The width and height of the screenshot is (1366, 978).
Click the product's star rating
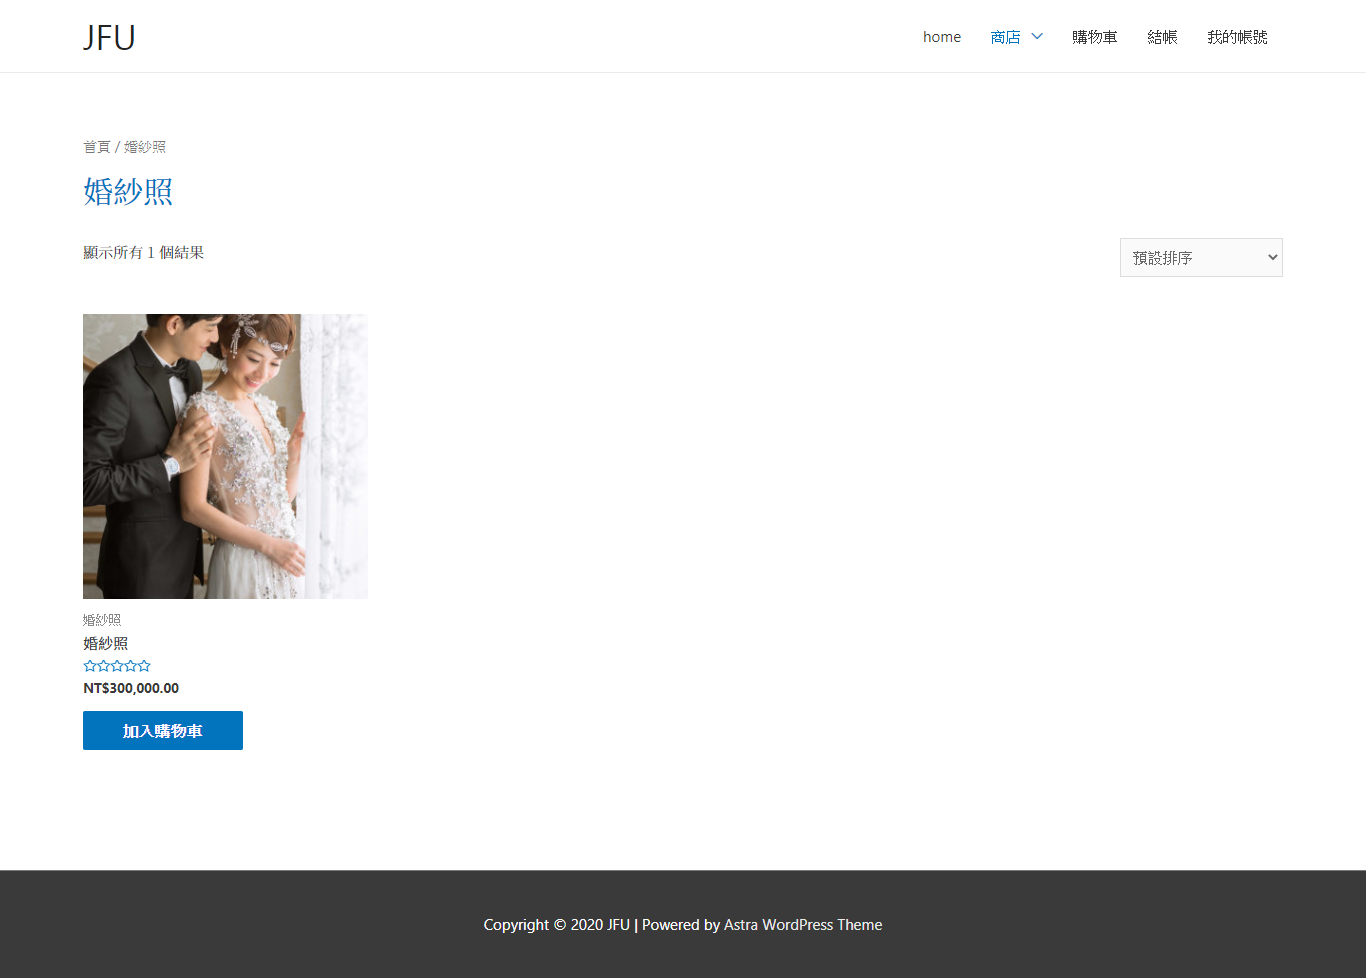click(117, 666)
